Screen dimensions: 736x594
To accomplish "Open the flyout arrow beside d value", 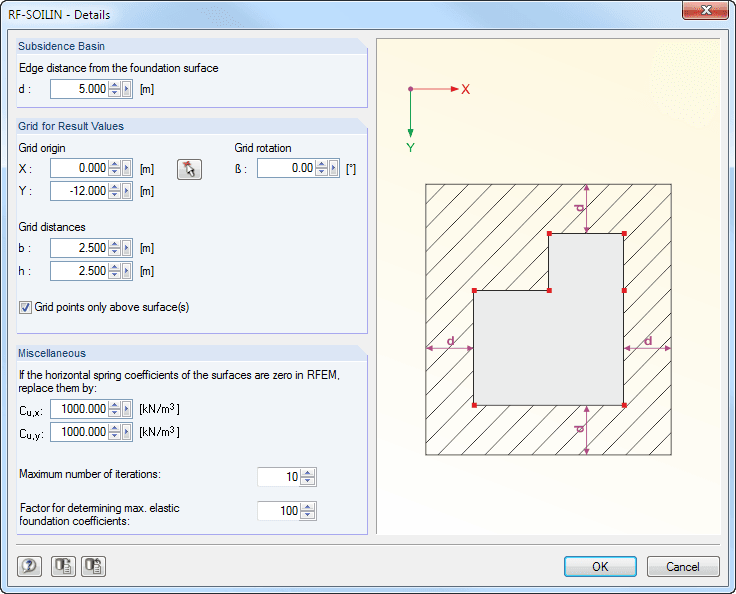I will click(x=127, y=89).
